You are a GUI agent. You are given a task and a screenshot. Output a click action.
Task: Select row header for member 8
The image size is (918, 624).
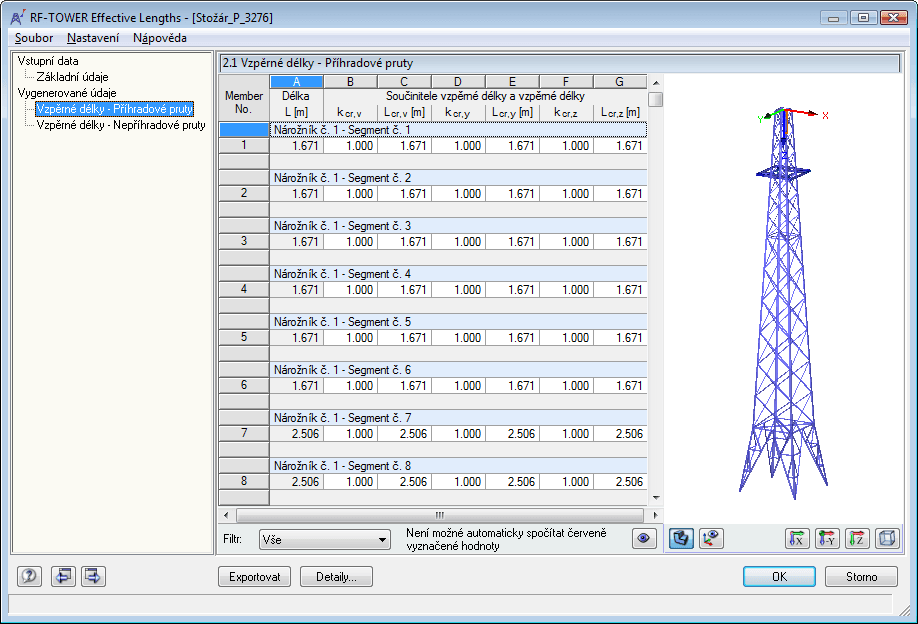(244, 481)
